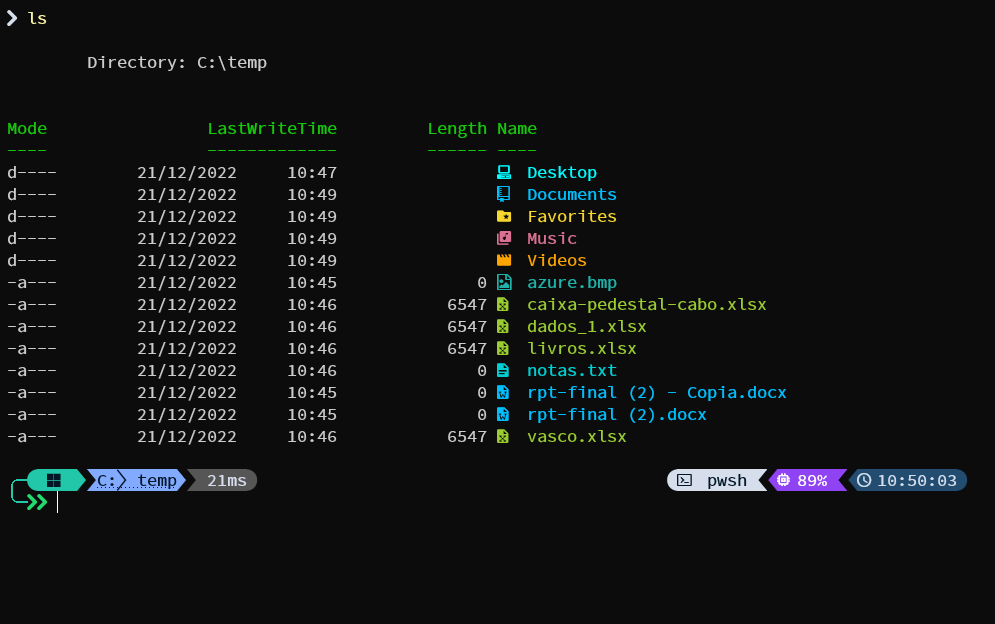Click the CPU chip icon beside 89%
This screenshot has height=624, width=995.
pos(784,480)
